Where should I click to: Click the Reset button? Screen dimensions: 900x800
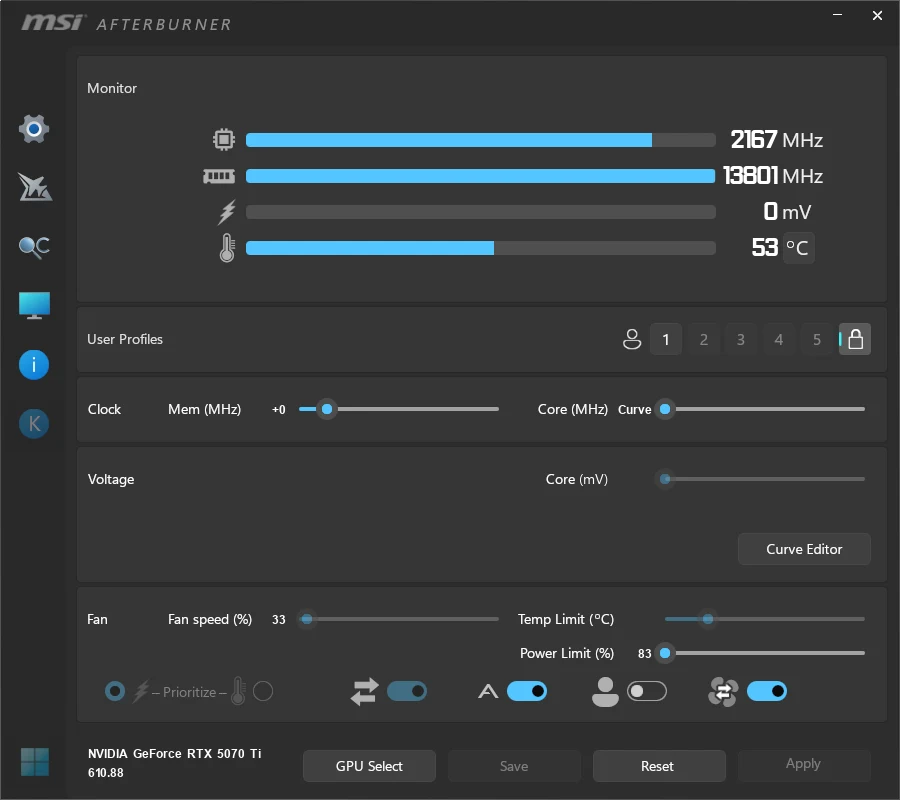pyautogui.click(x=657, y=766)
